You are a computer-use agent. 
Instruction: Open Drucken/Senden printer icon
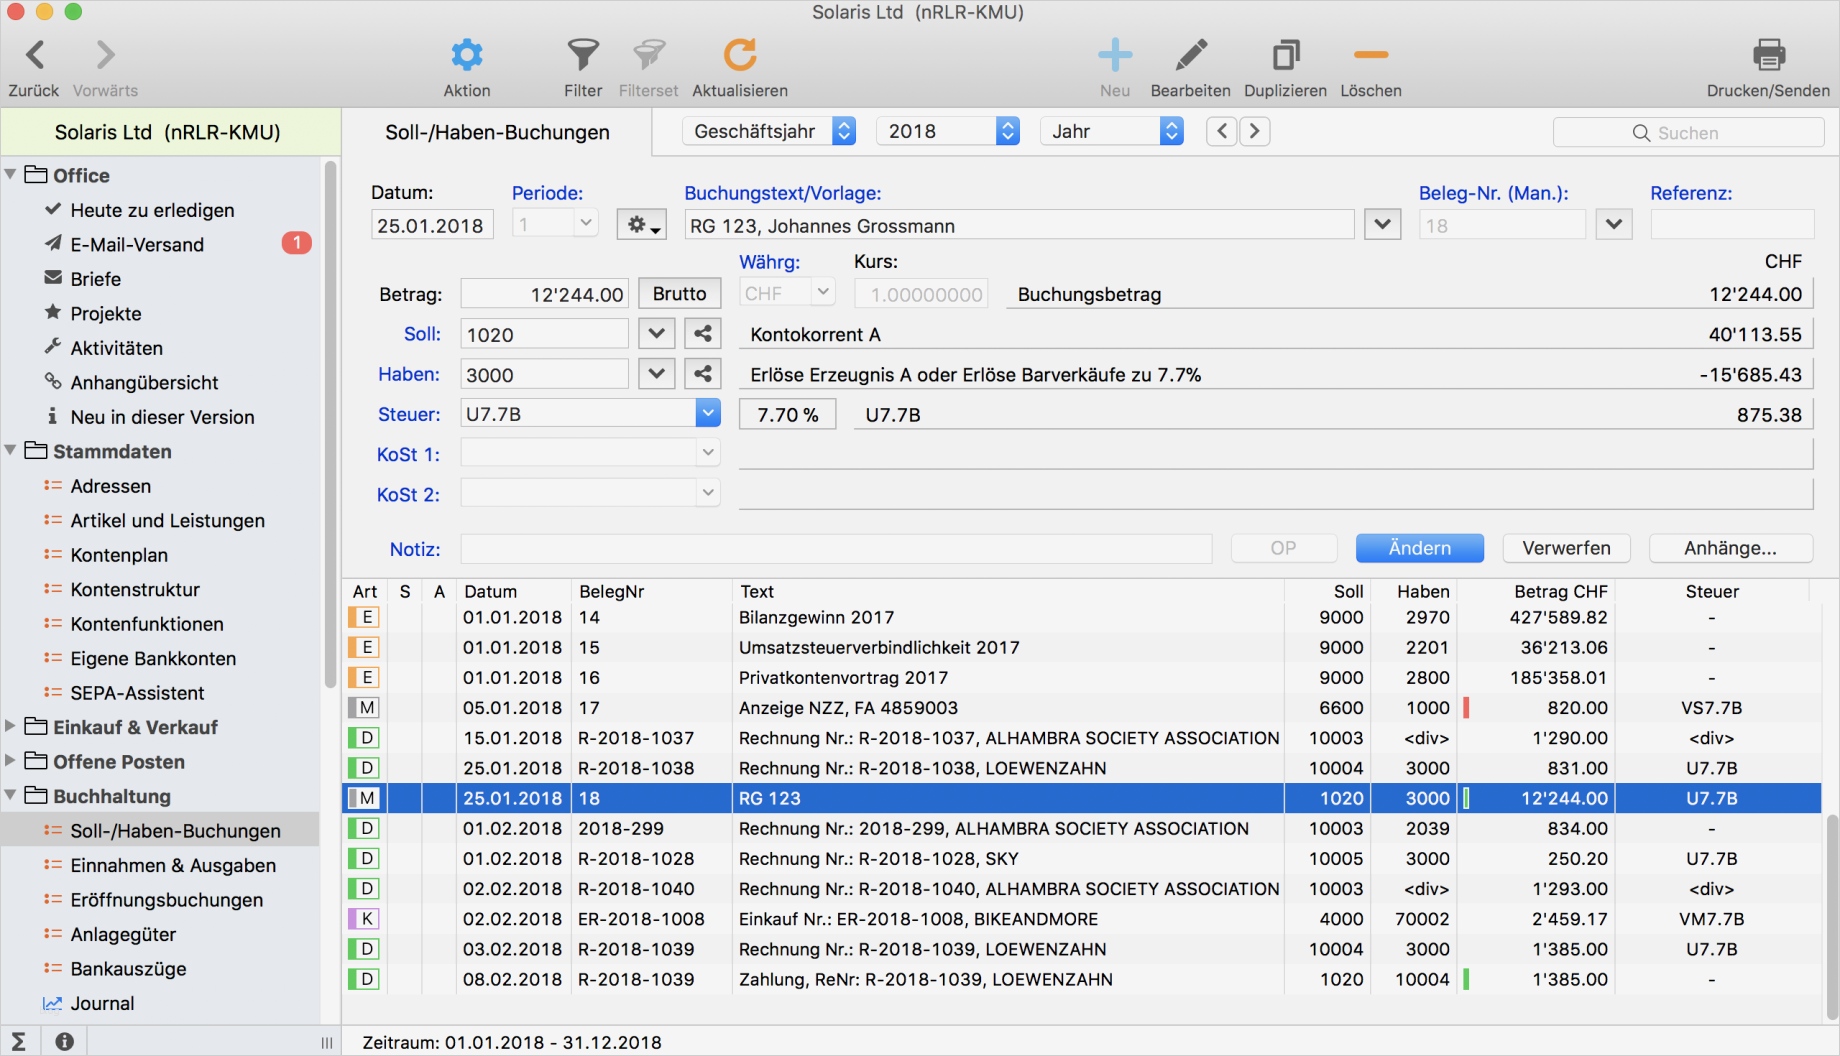[1770, 57]
